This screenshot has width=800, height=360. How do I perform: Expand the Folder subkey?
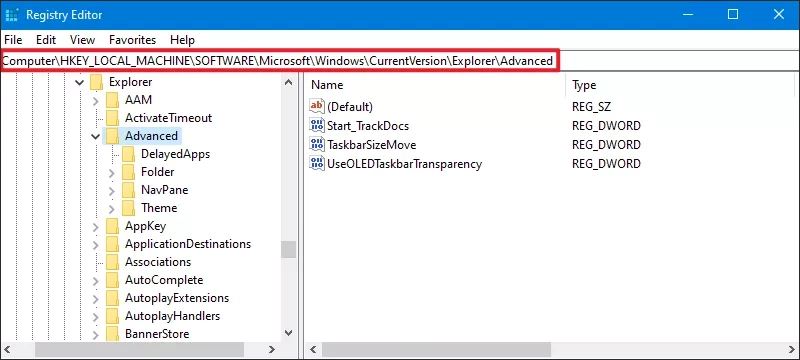(112, 172)
